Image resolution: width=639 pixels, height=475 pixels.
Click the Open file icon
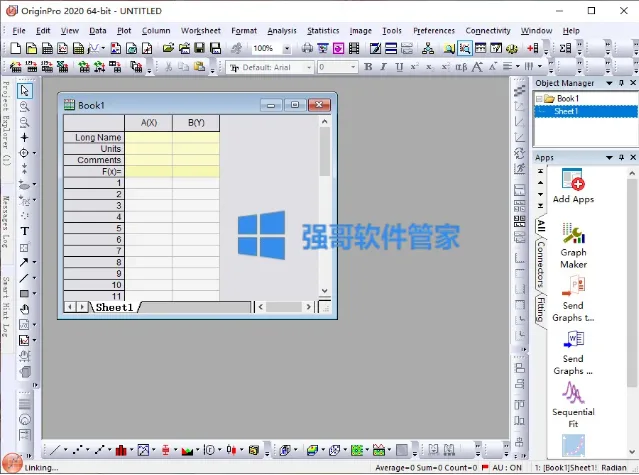(x=168, y=48)
